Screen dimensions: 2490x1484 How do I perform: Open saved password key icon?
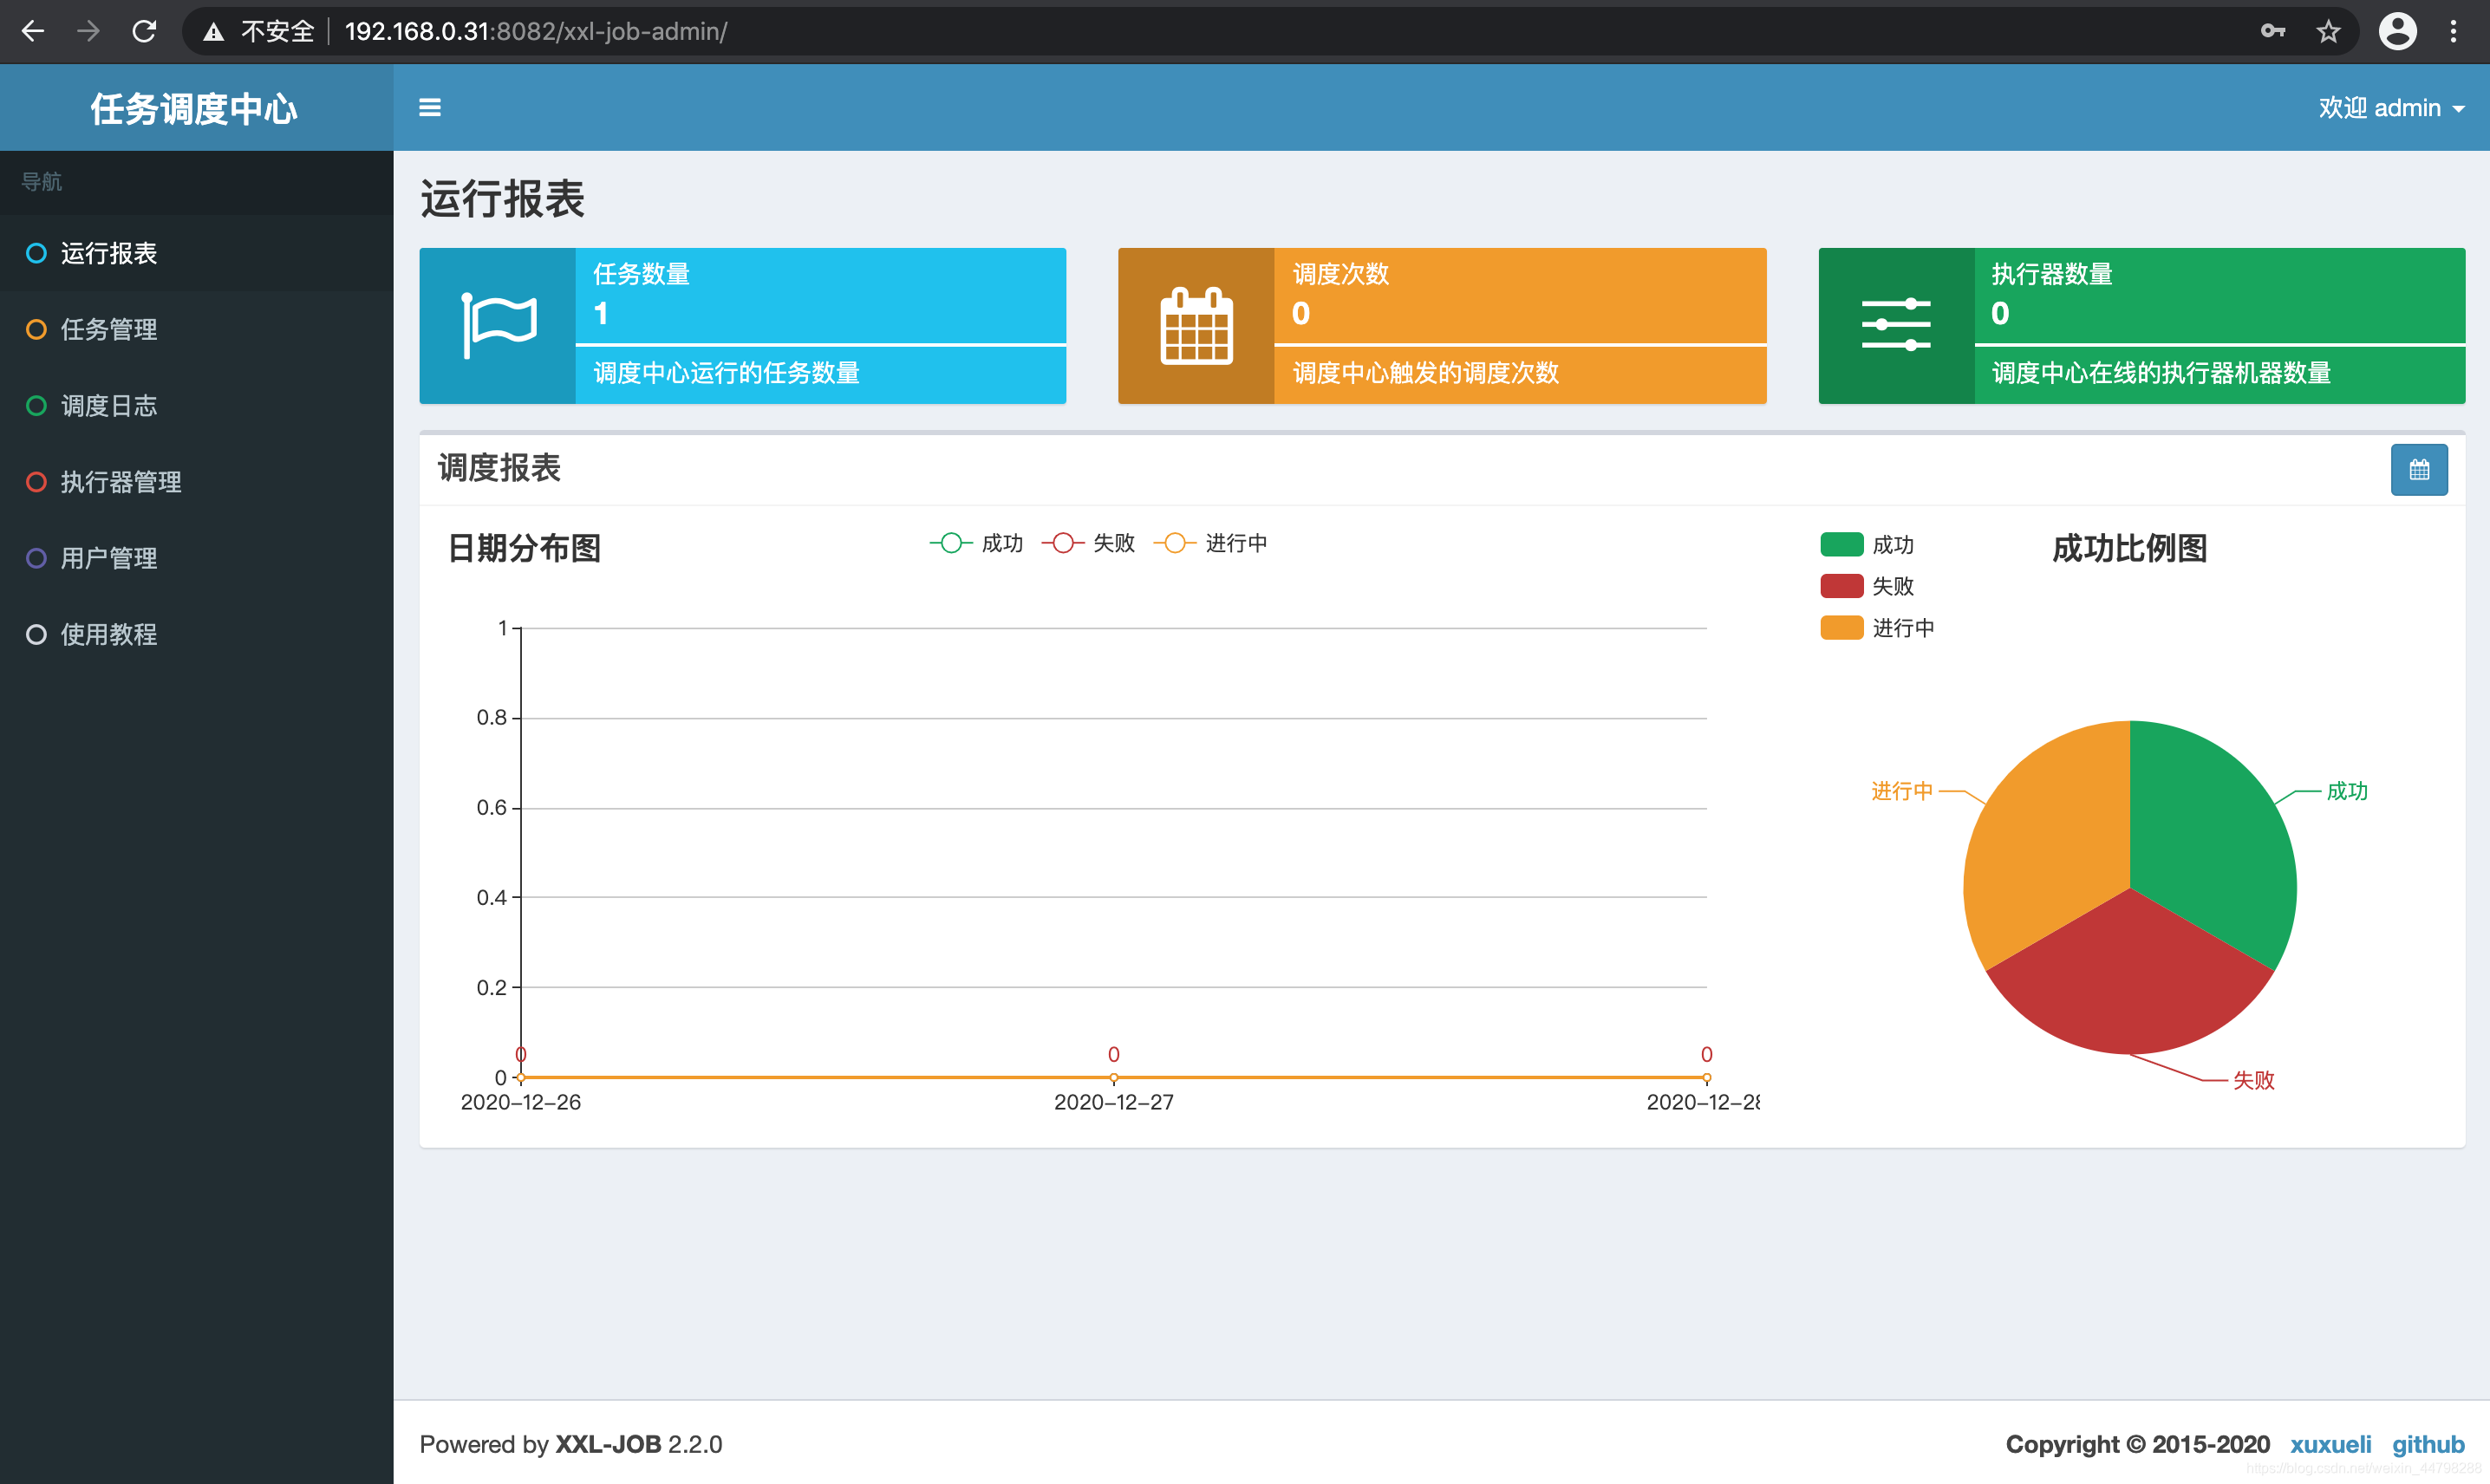tap(2272, 31)
